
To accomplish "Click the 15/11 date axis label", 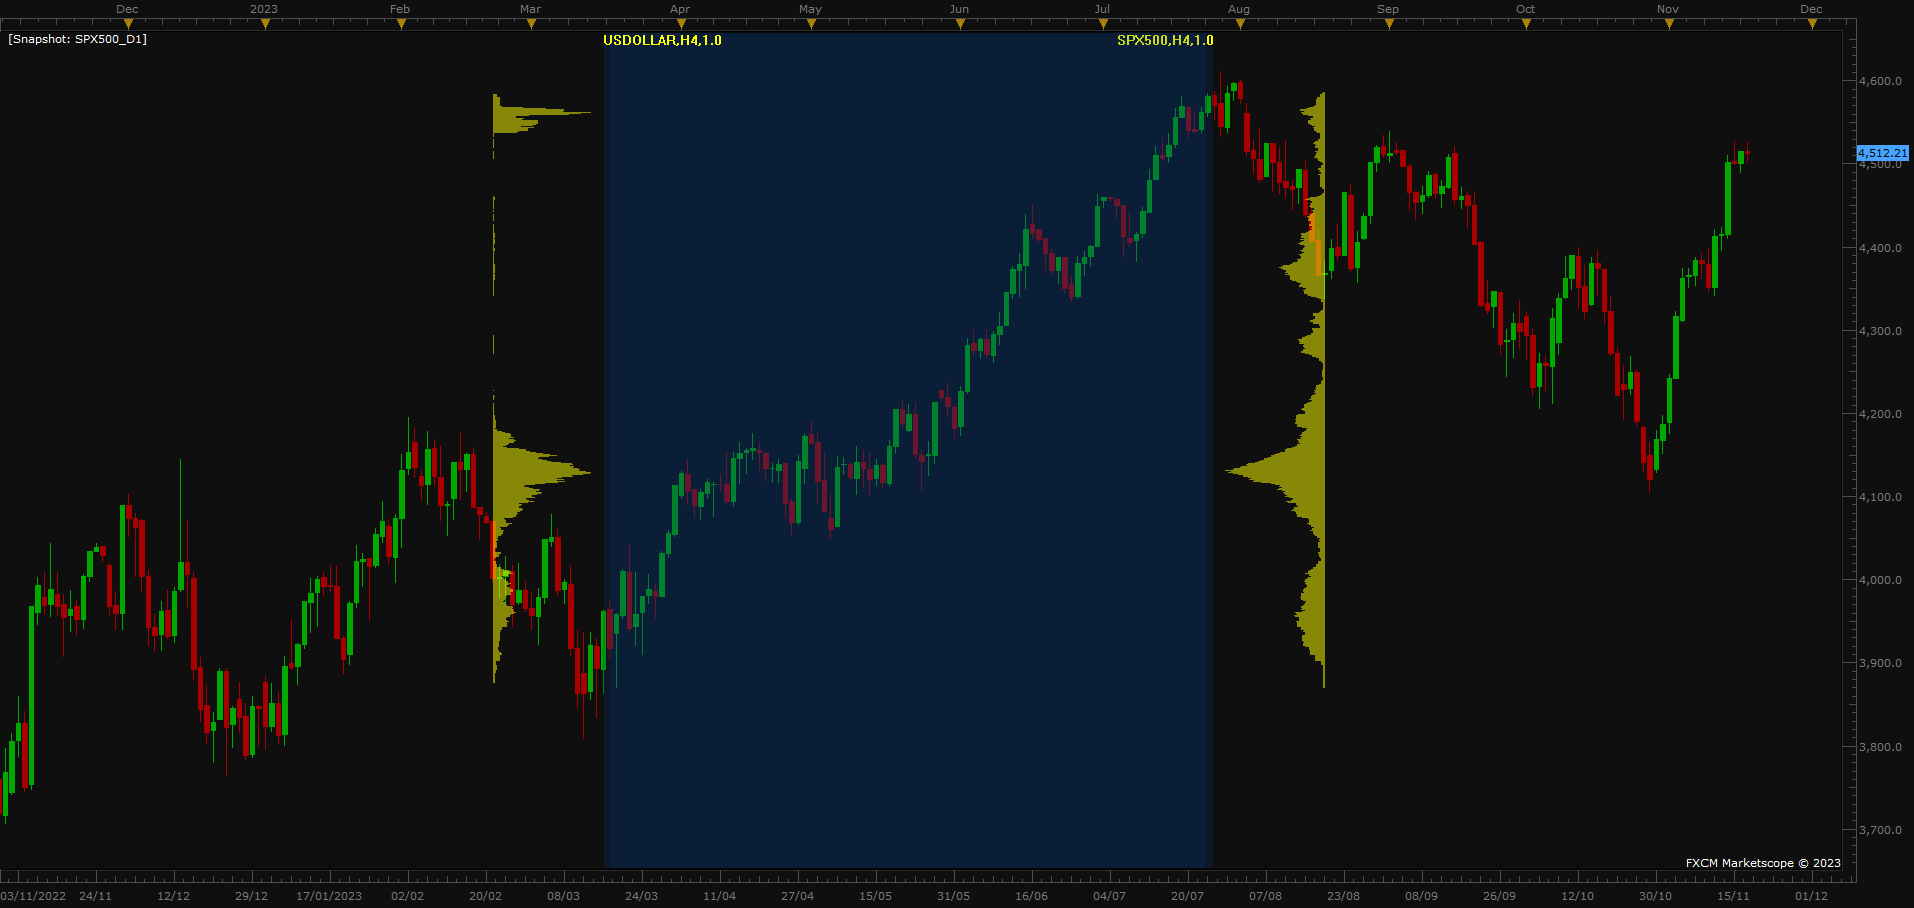I will 1734,896.
